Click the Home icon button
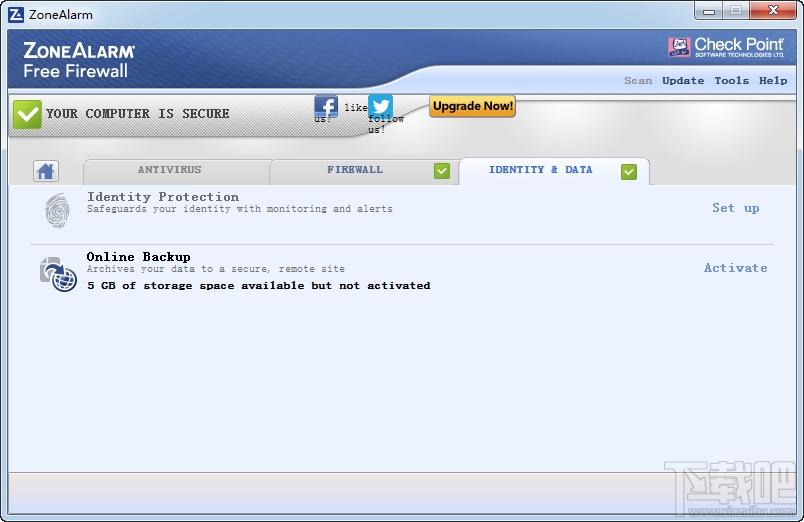 click(46, 171)
